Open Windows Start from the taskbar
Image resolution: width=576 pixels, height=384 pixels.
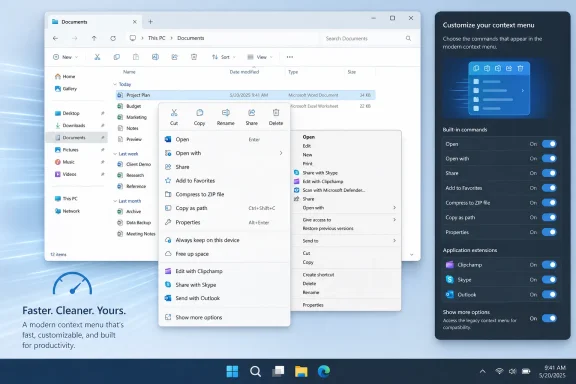tap(232, 372)
